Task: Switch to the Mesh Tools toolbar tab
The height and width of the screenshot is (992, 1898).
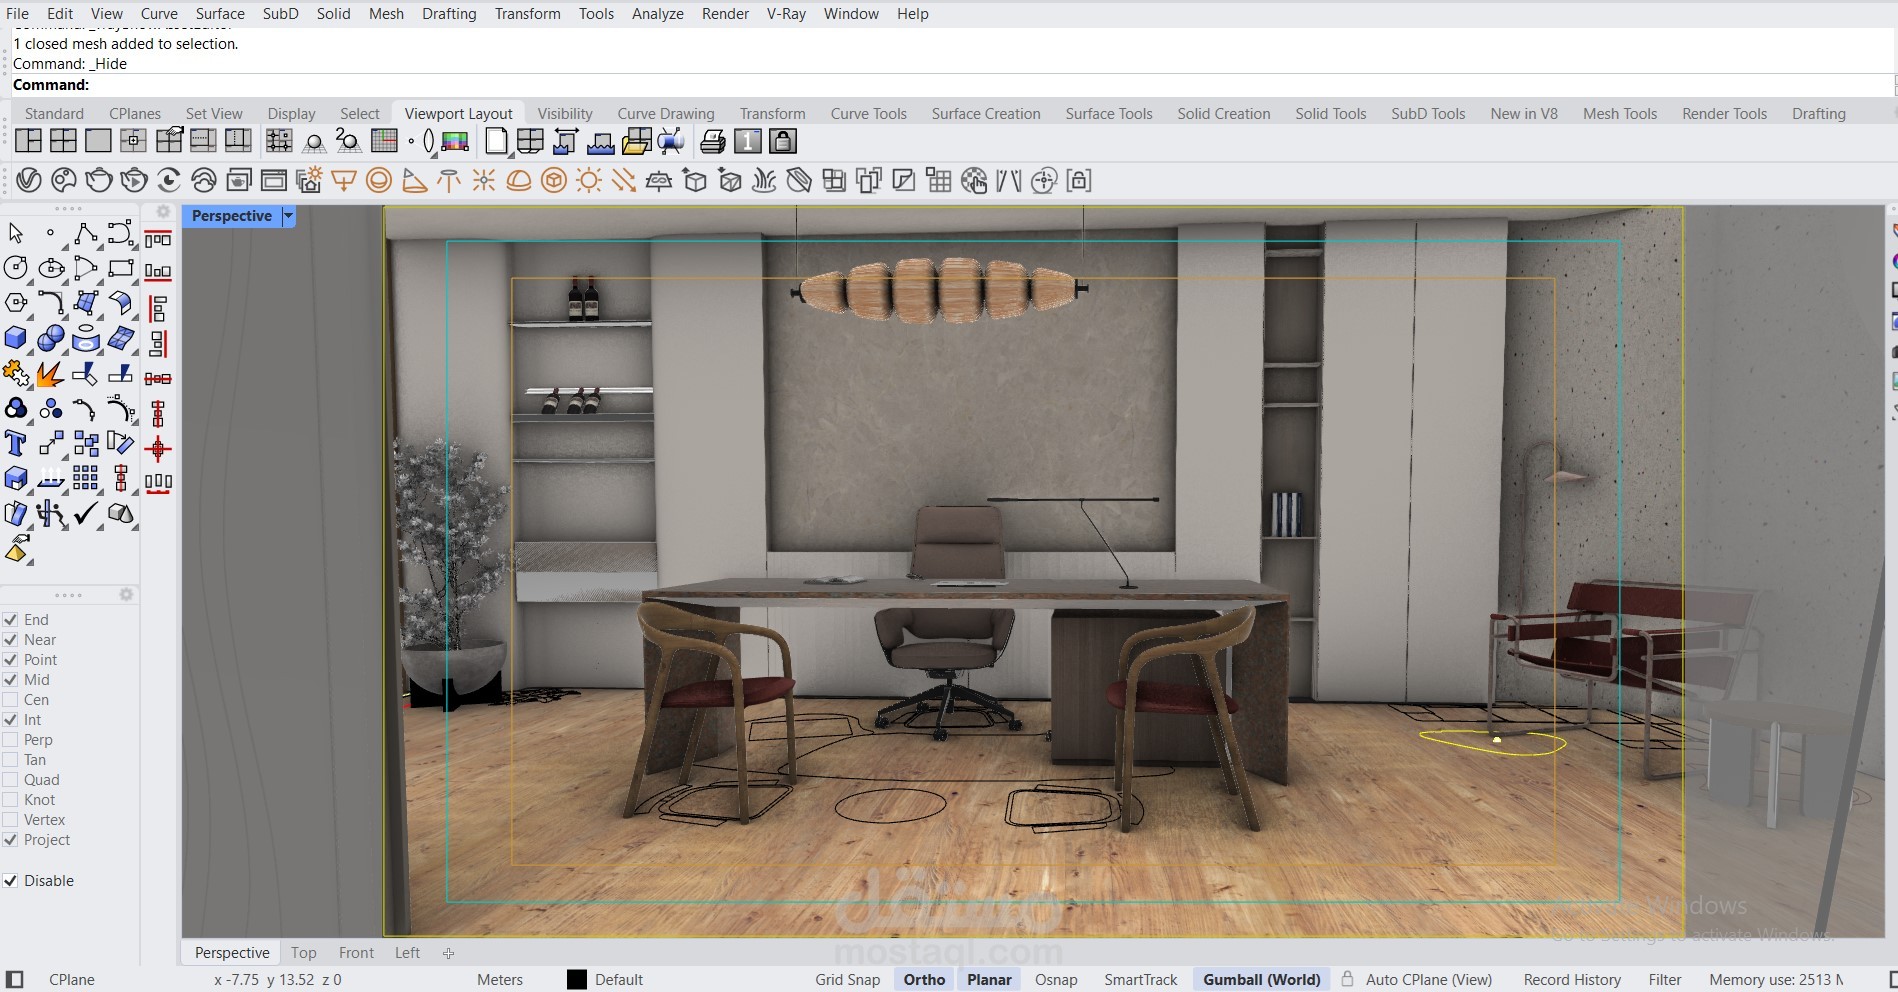Action: click(1619, 114)
